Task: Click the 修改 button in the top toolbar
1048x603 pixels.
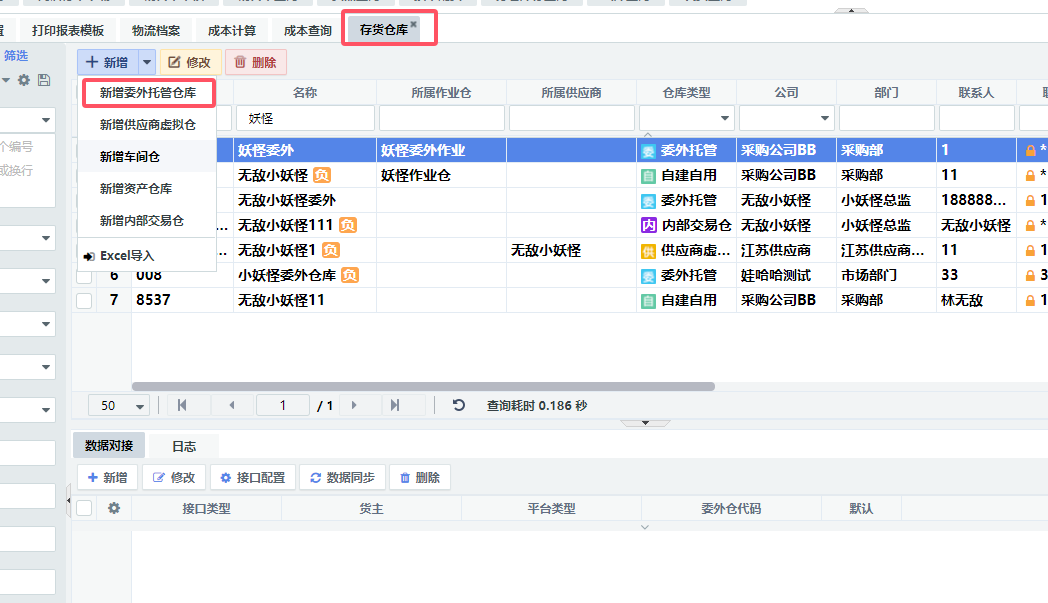Action: (190, 62)
